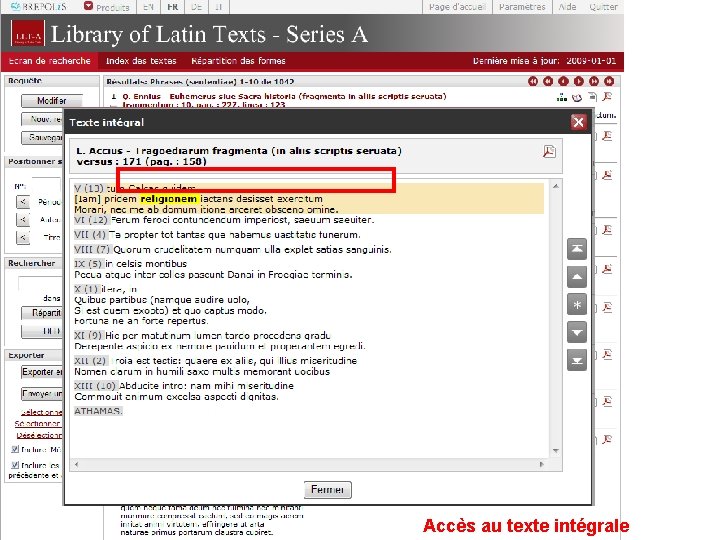Click the Répartition button in Rechercher
720x540 pixels.
click(x=42, y=313)
